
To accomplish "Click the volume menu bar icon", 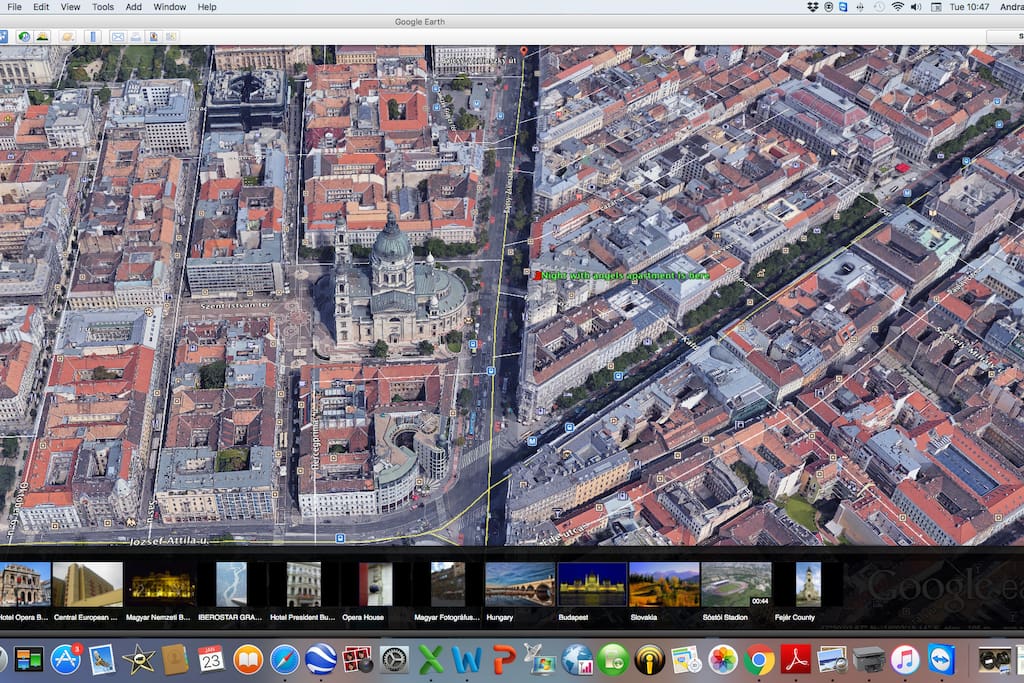I will tap(916, 7).
